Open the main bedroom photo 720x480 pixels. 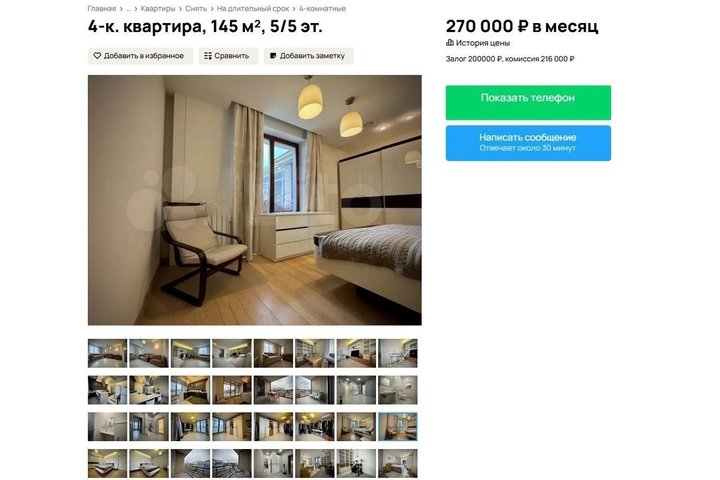point(254,200)
